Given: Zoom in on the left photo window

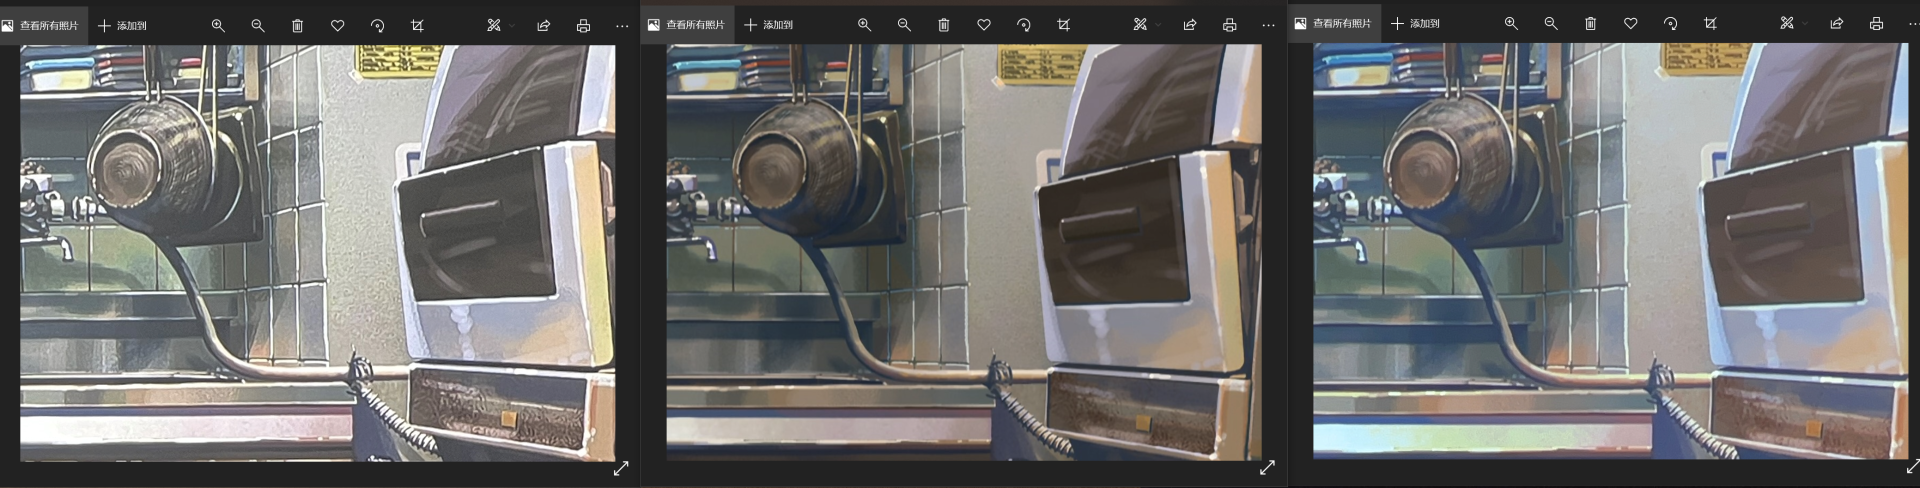Looking at the screenshot, I should click(218, 25).
